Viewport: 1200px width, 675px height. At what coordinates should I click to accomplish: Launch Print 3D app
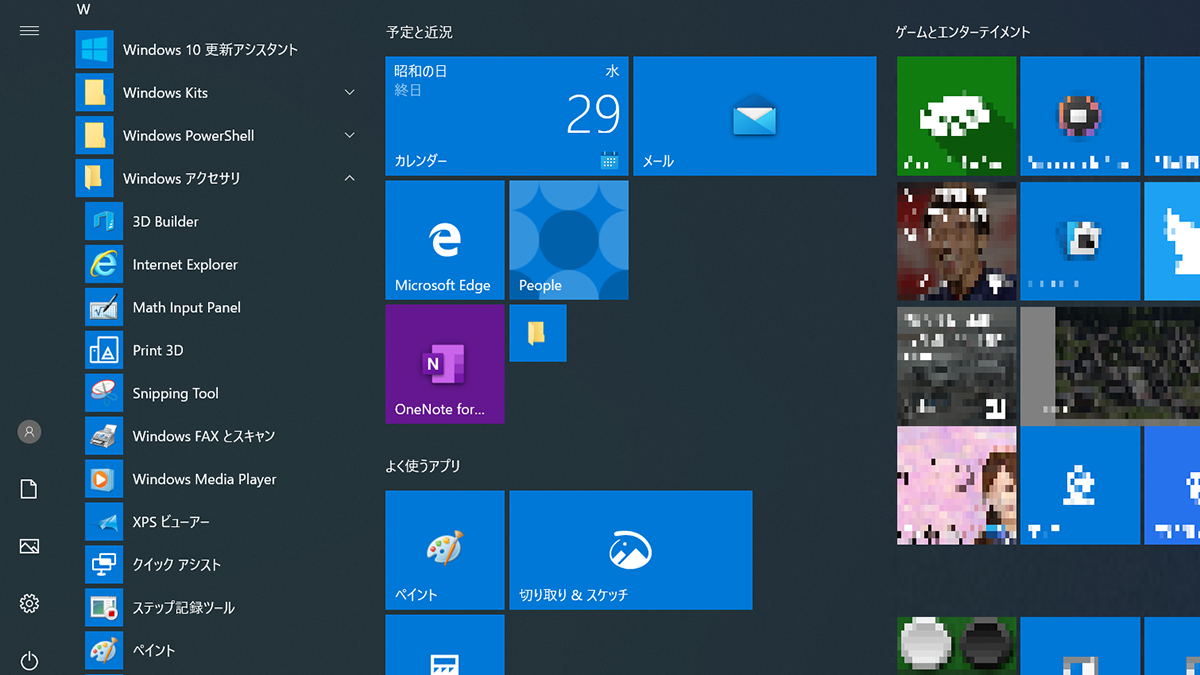[158, 351]
